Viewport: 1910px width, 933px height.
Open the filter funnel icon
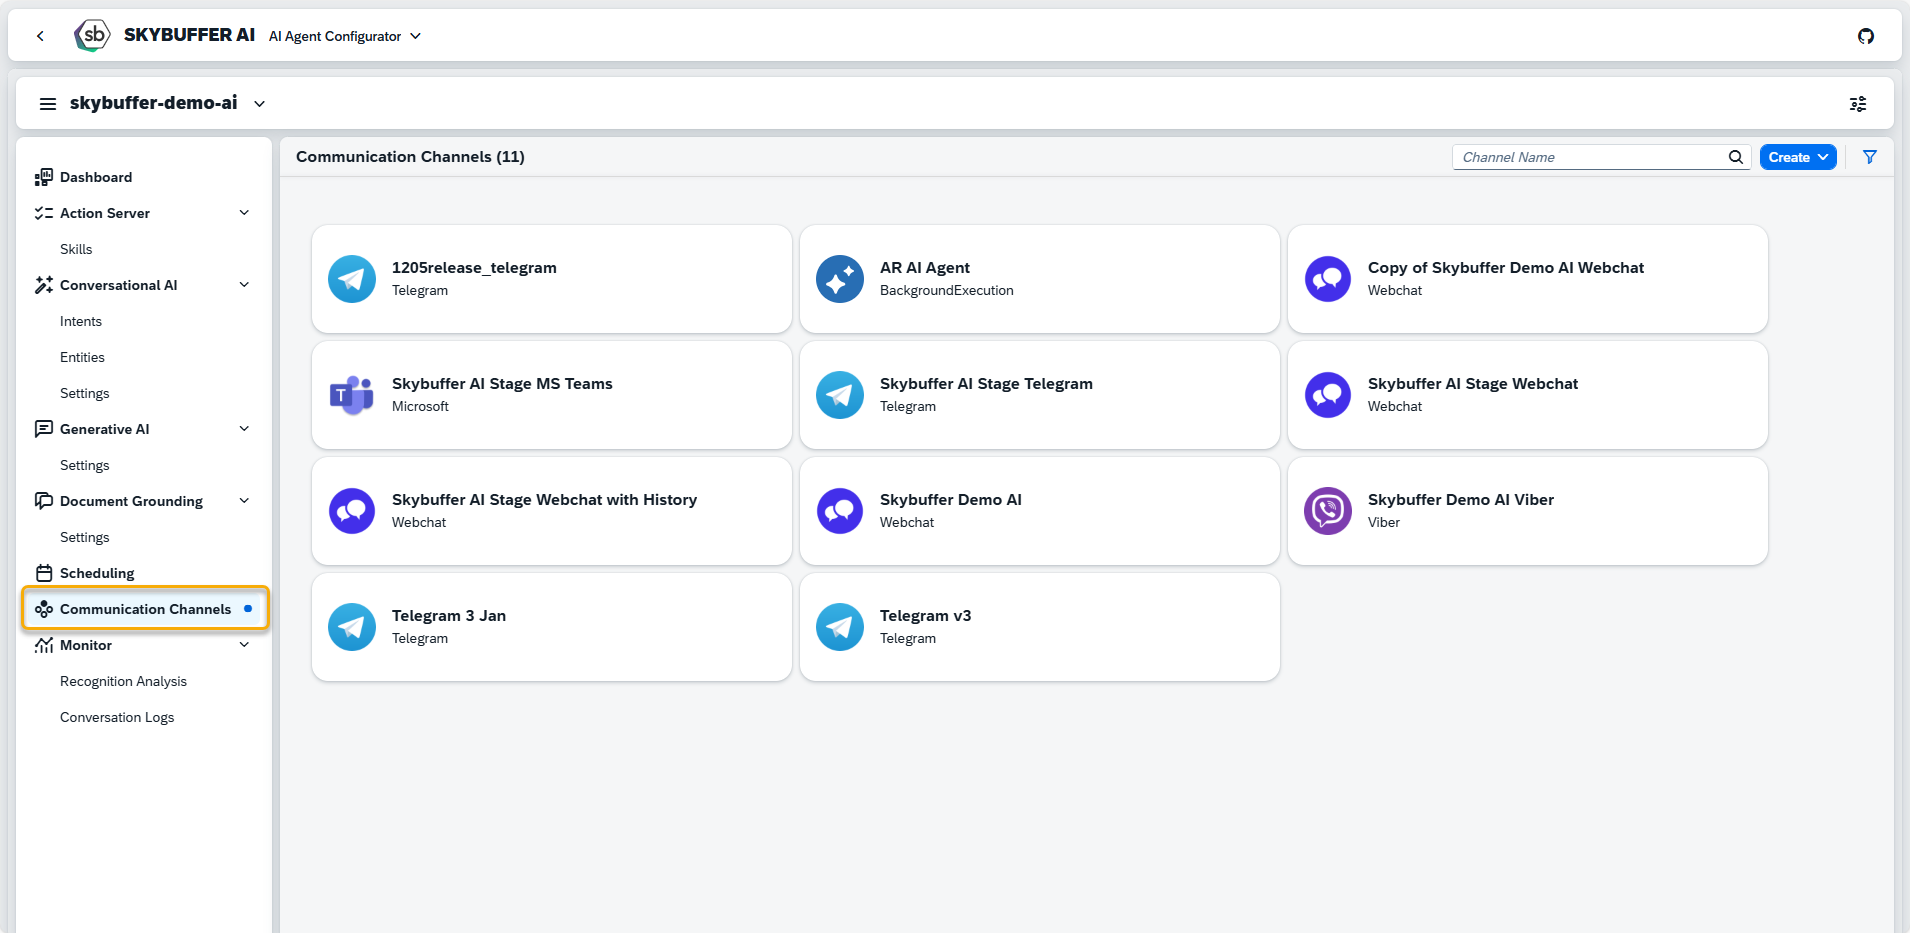pyautogui.click(x=1870, y=157)
